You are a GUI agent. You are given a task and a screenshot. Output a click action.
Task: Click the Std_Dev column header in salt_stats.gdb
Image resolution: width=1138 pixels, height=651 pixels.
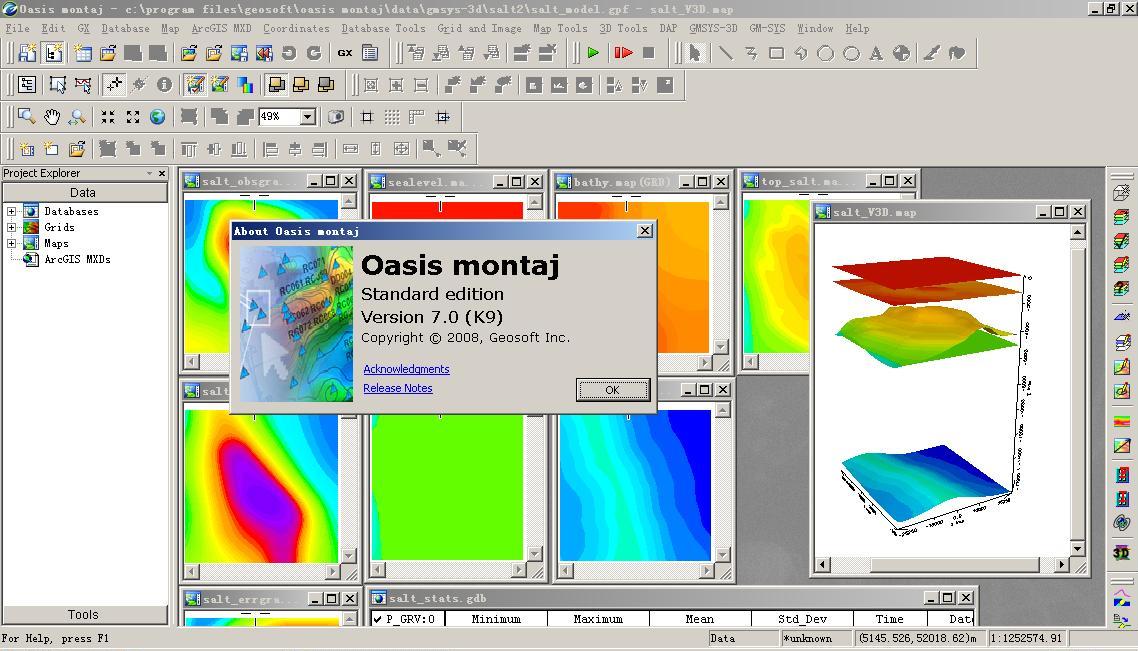[x=802, y=619]
